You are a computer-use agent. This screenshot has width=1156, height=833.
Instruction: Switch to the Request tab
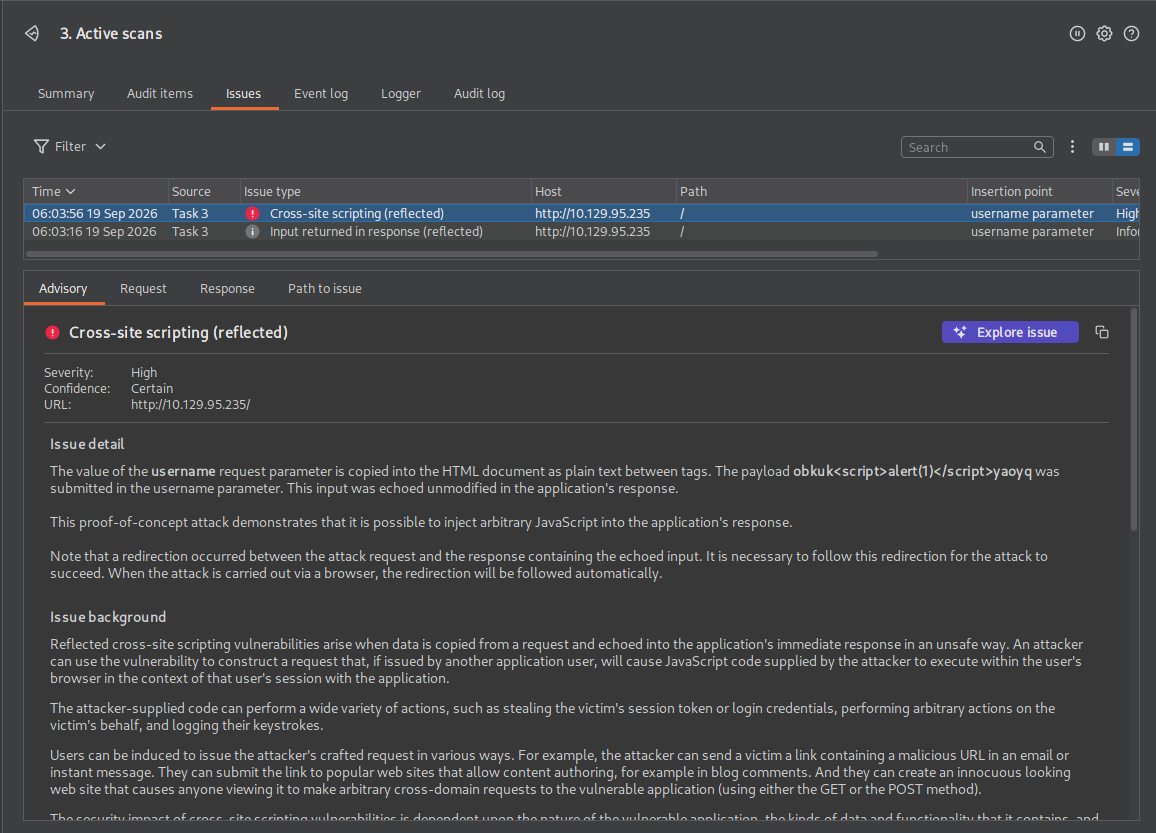[143, 288]
